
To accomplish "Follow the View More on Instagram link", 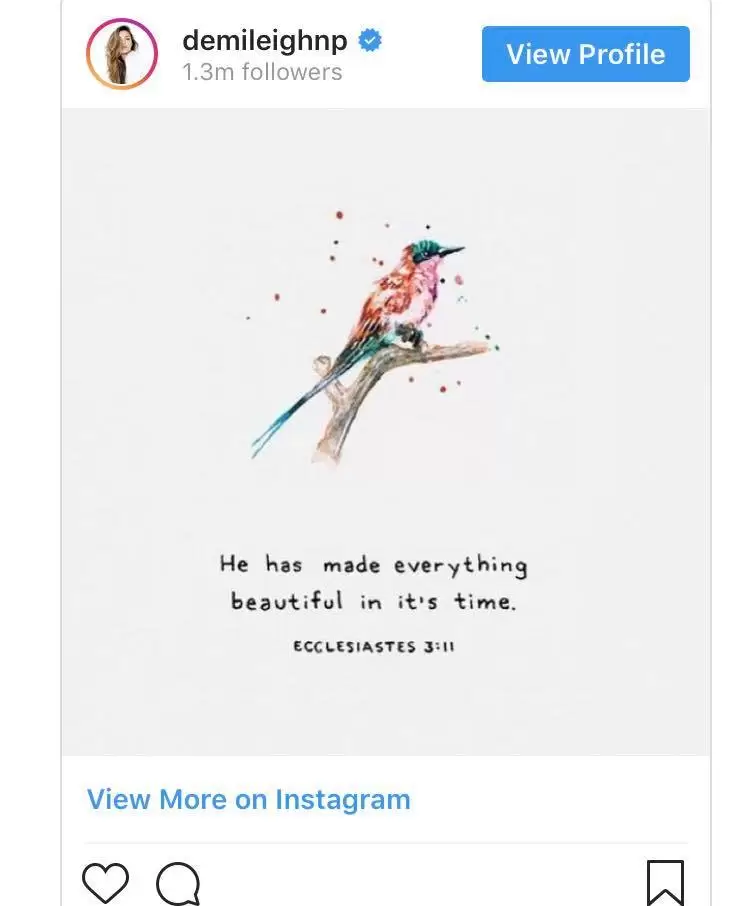I will tap(248, 800).
